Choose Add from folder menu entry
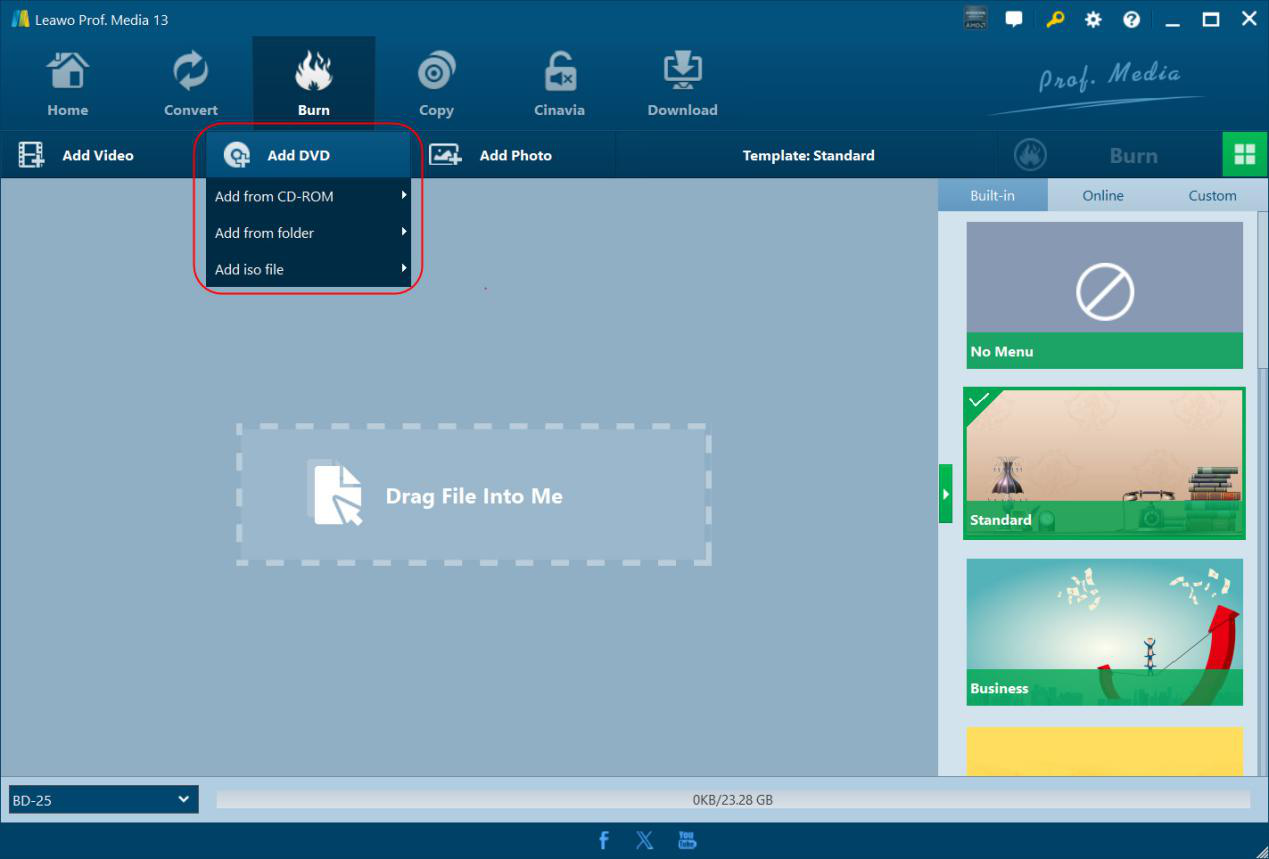1269x859 pixels. [308, 232]
